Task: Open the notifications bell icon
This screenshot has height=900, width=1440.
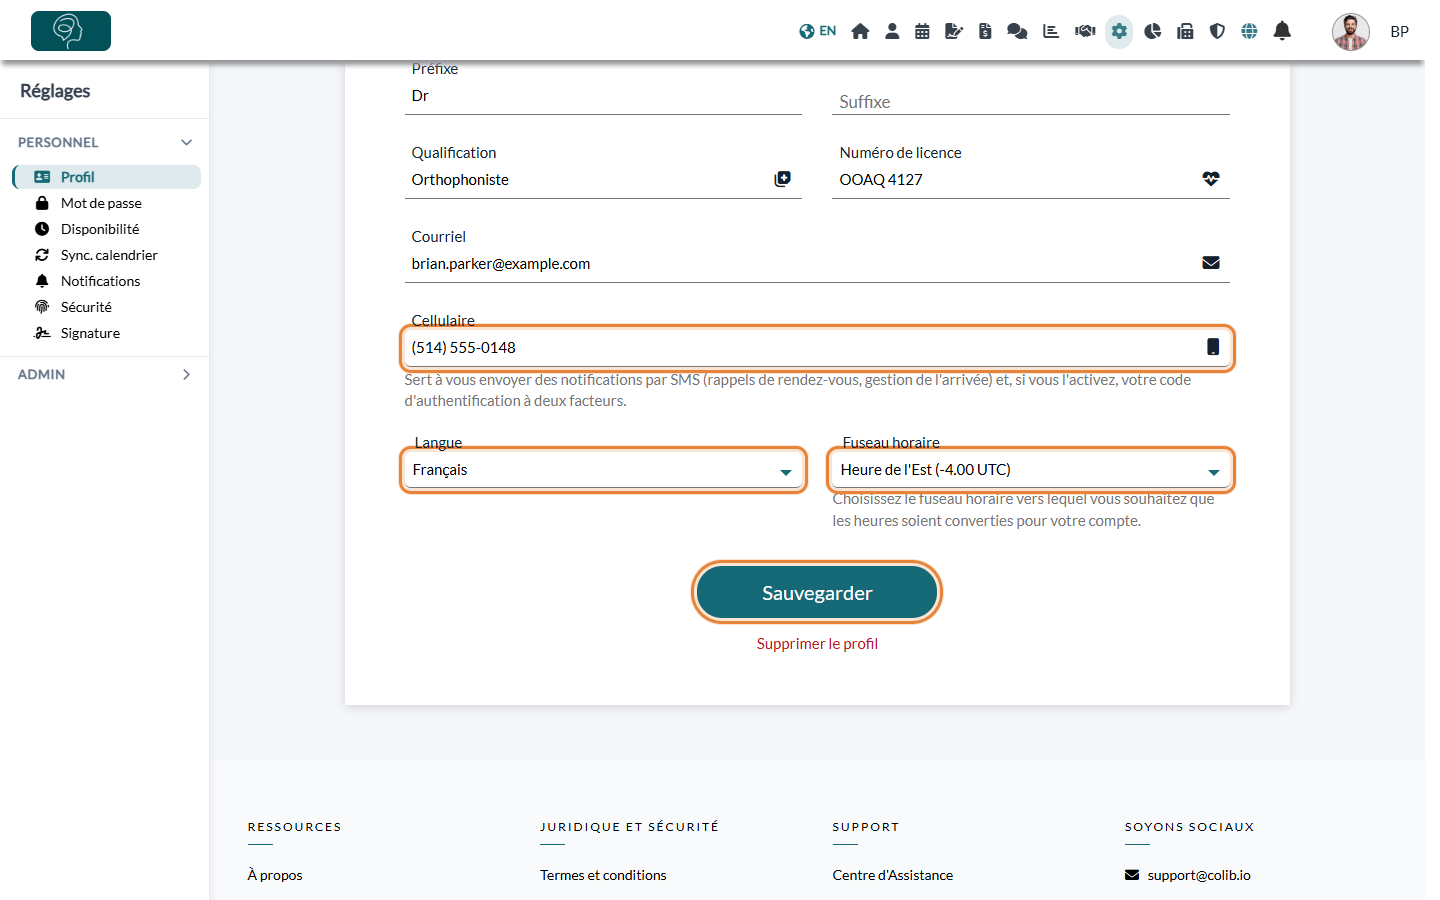Action: tap(1282, 31)
